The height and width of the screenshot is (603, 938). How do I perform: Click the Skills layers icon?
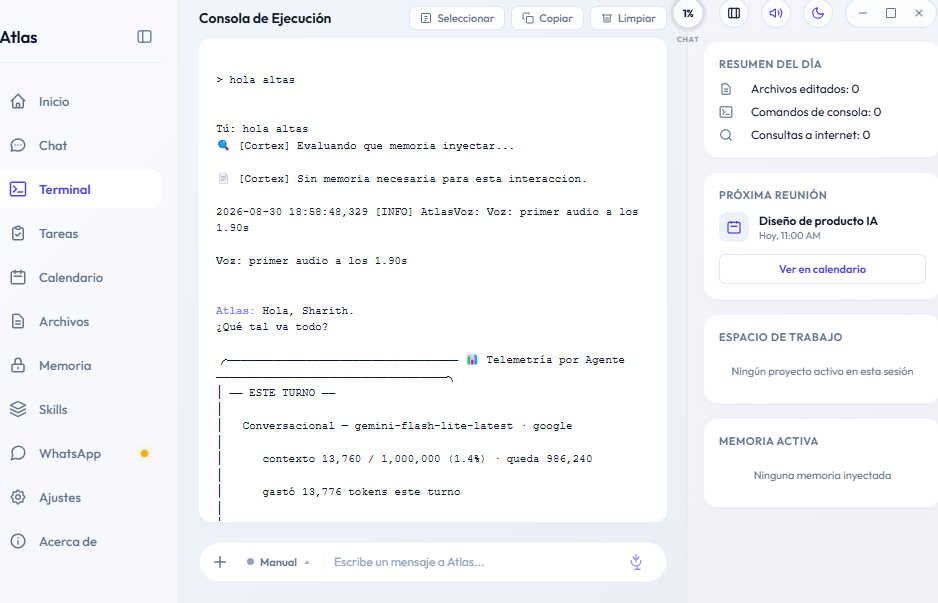pyautogui.click(x=18, y=409)
